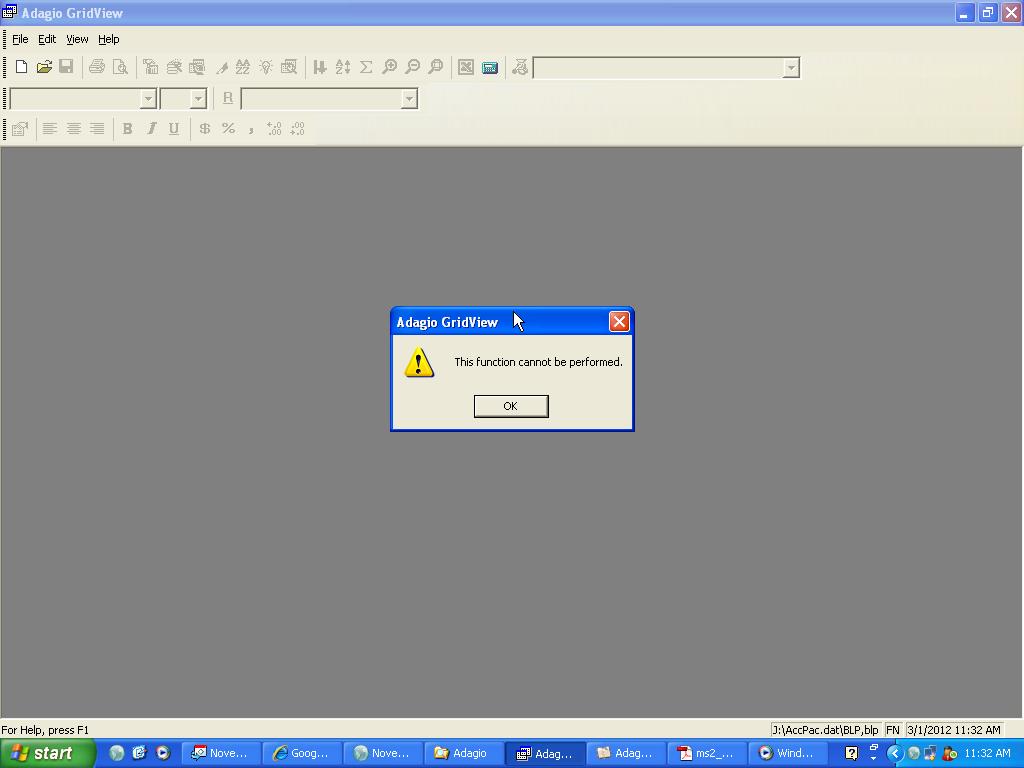Click the Print icon in toolbar
This screenshot has width=1024, height=768.
pyautogui.click(x=97, y=67)
